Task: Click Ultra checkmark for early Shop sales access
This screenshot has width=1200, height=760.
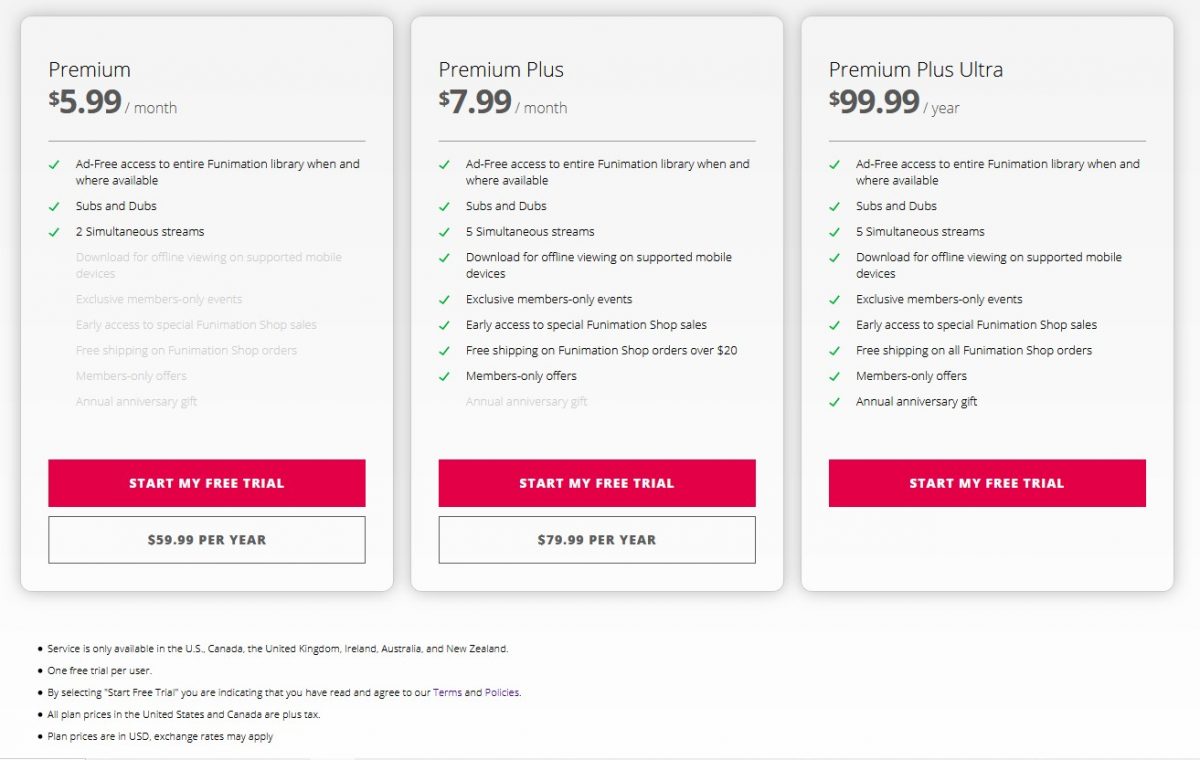Action: coord(834,325)
